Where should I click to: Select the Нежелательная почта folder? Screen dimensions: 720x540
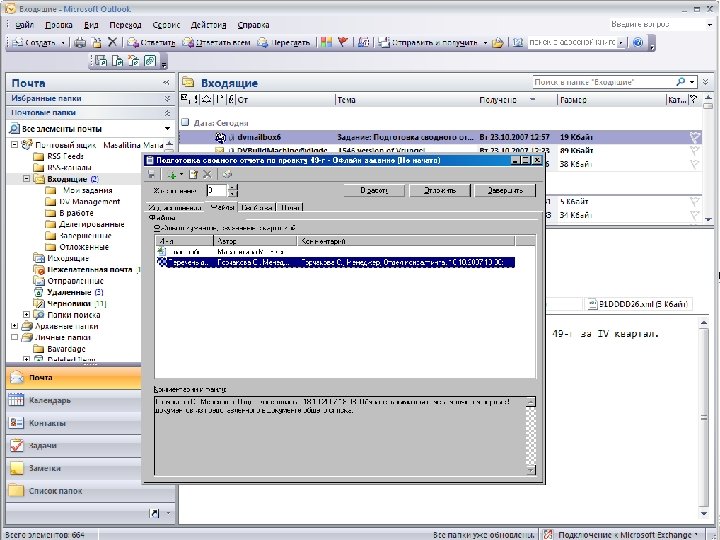[x=90, y=270]
